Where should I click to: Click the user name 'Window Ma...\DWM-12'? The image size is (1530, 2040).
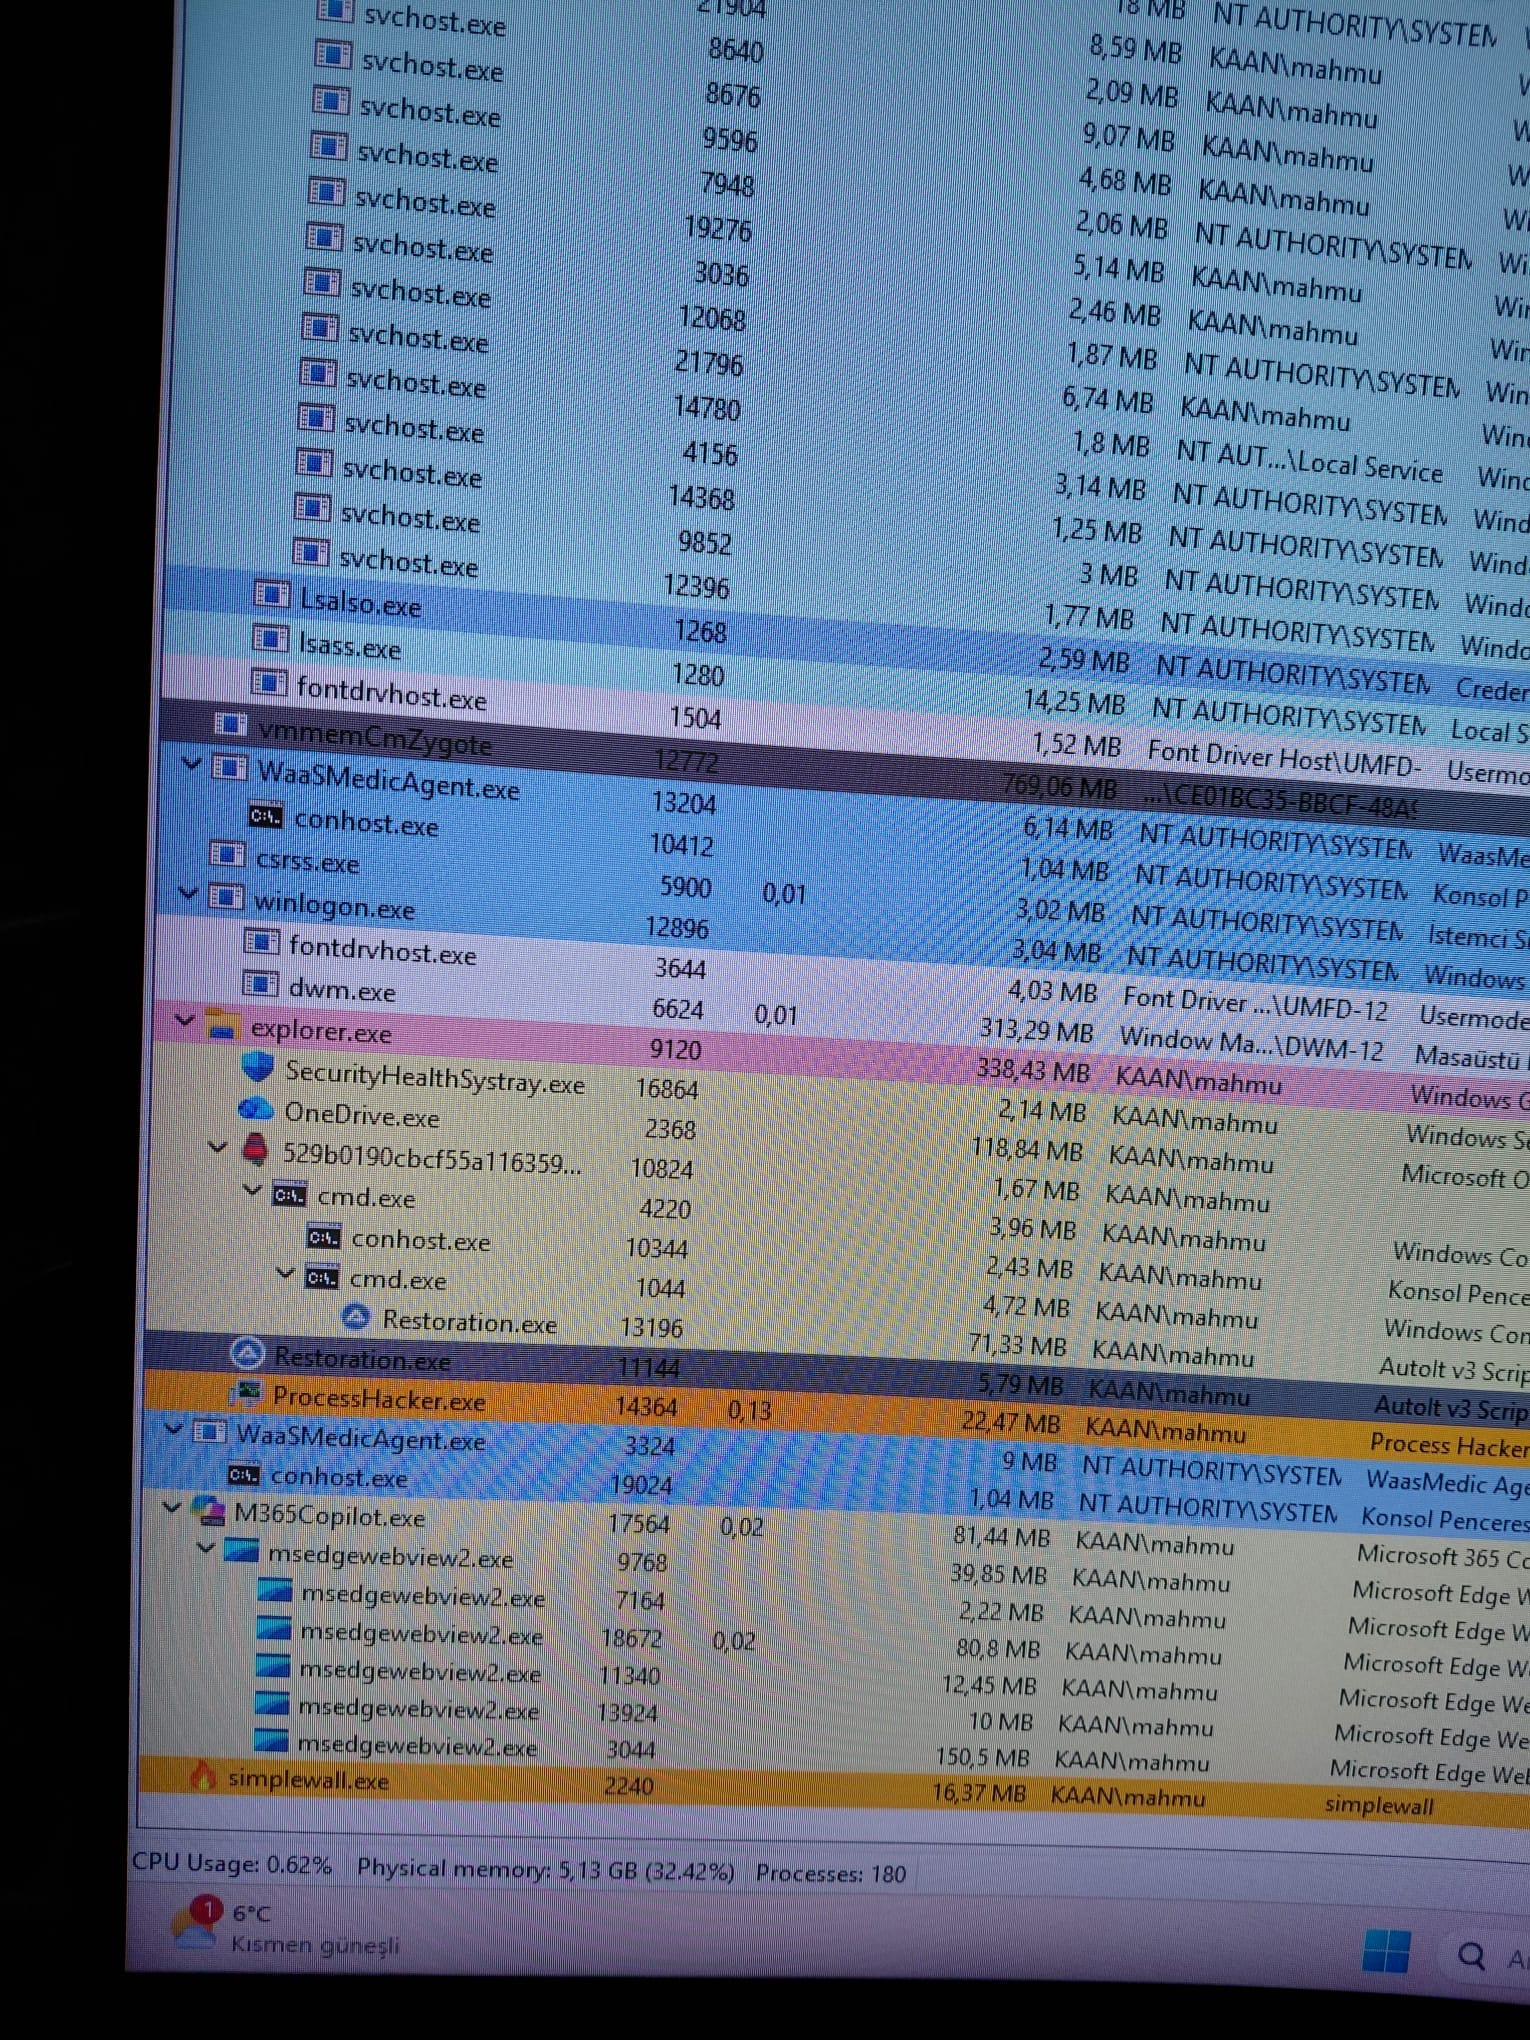(1252, 1044)
